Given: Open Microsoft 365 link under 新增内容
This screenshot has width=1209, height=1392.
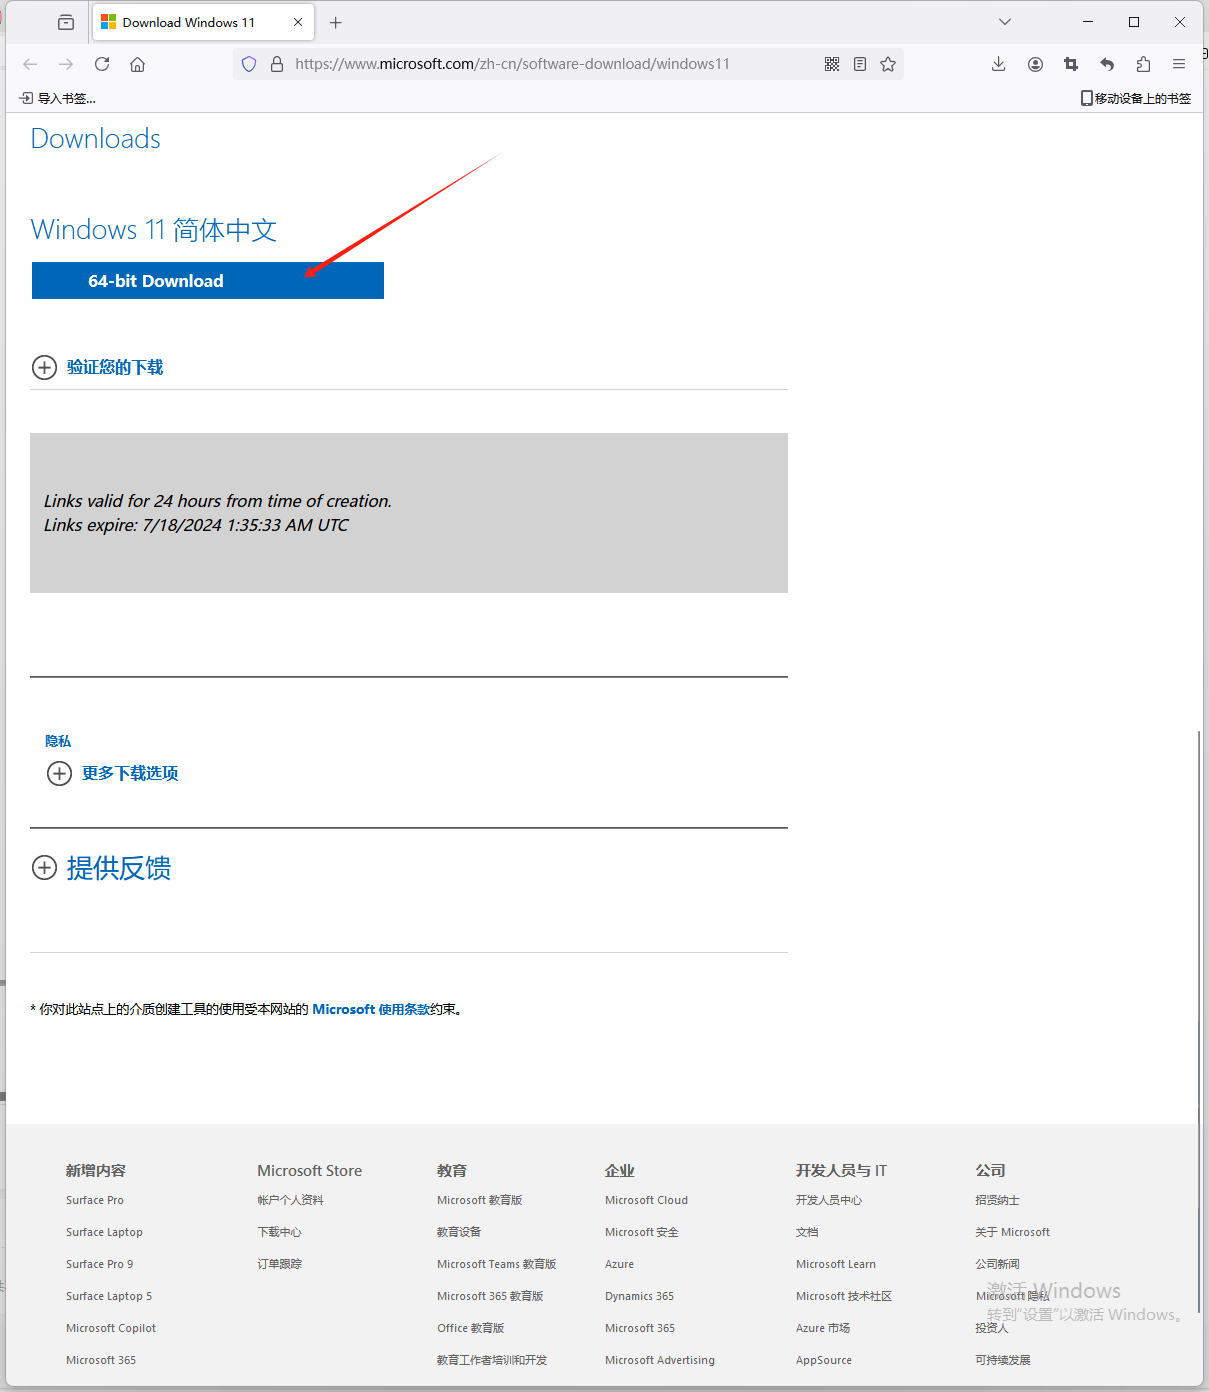Looking at the screenshot, I should click(101, 1360).
